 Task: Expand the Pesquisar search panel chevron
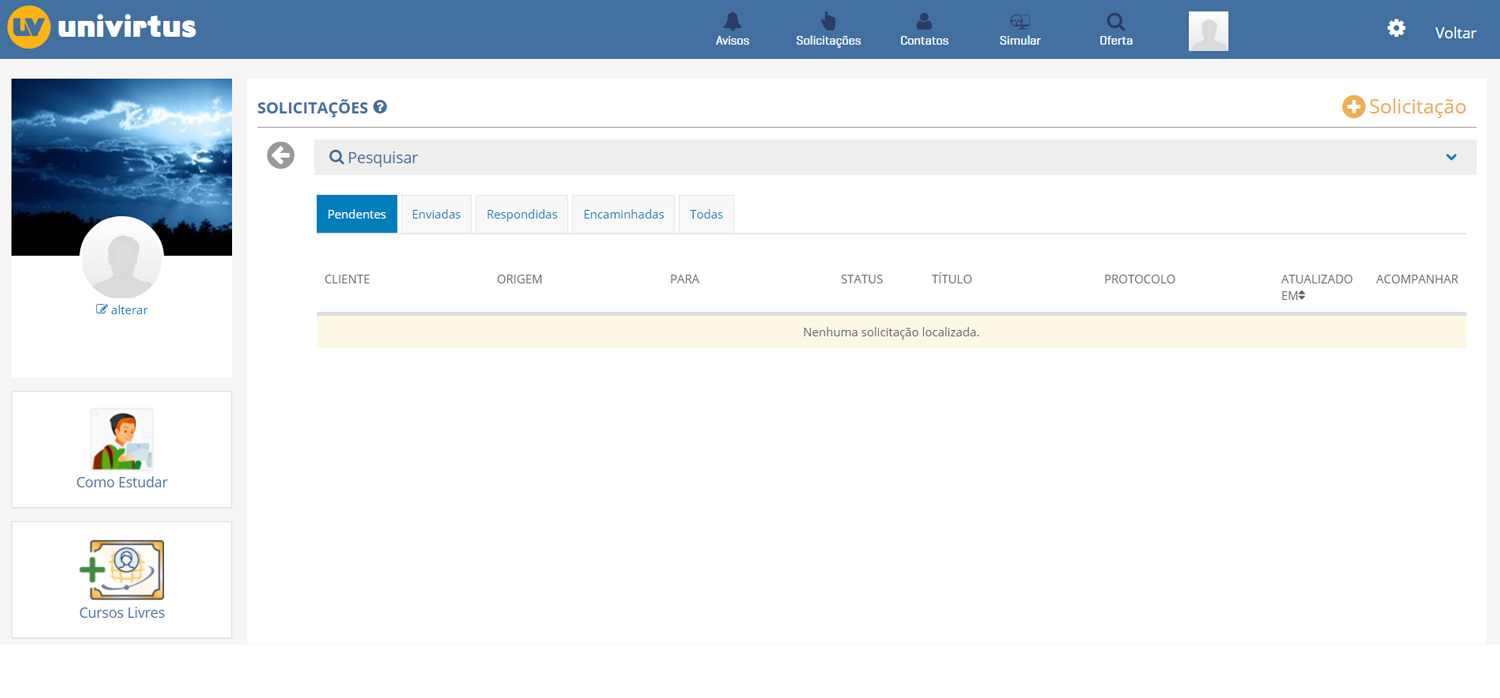point(1451,157)
